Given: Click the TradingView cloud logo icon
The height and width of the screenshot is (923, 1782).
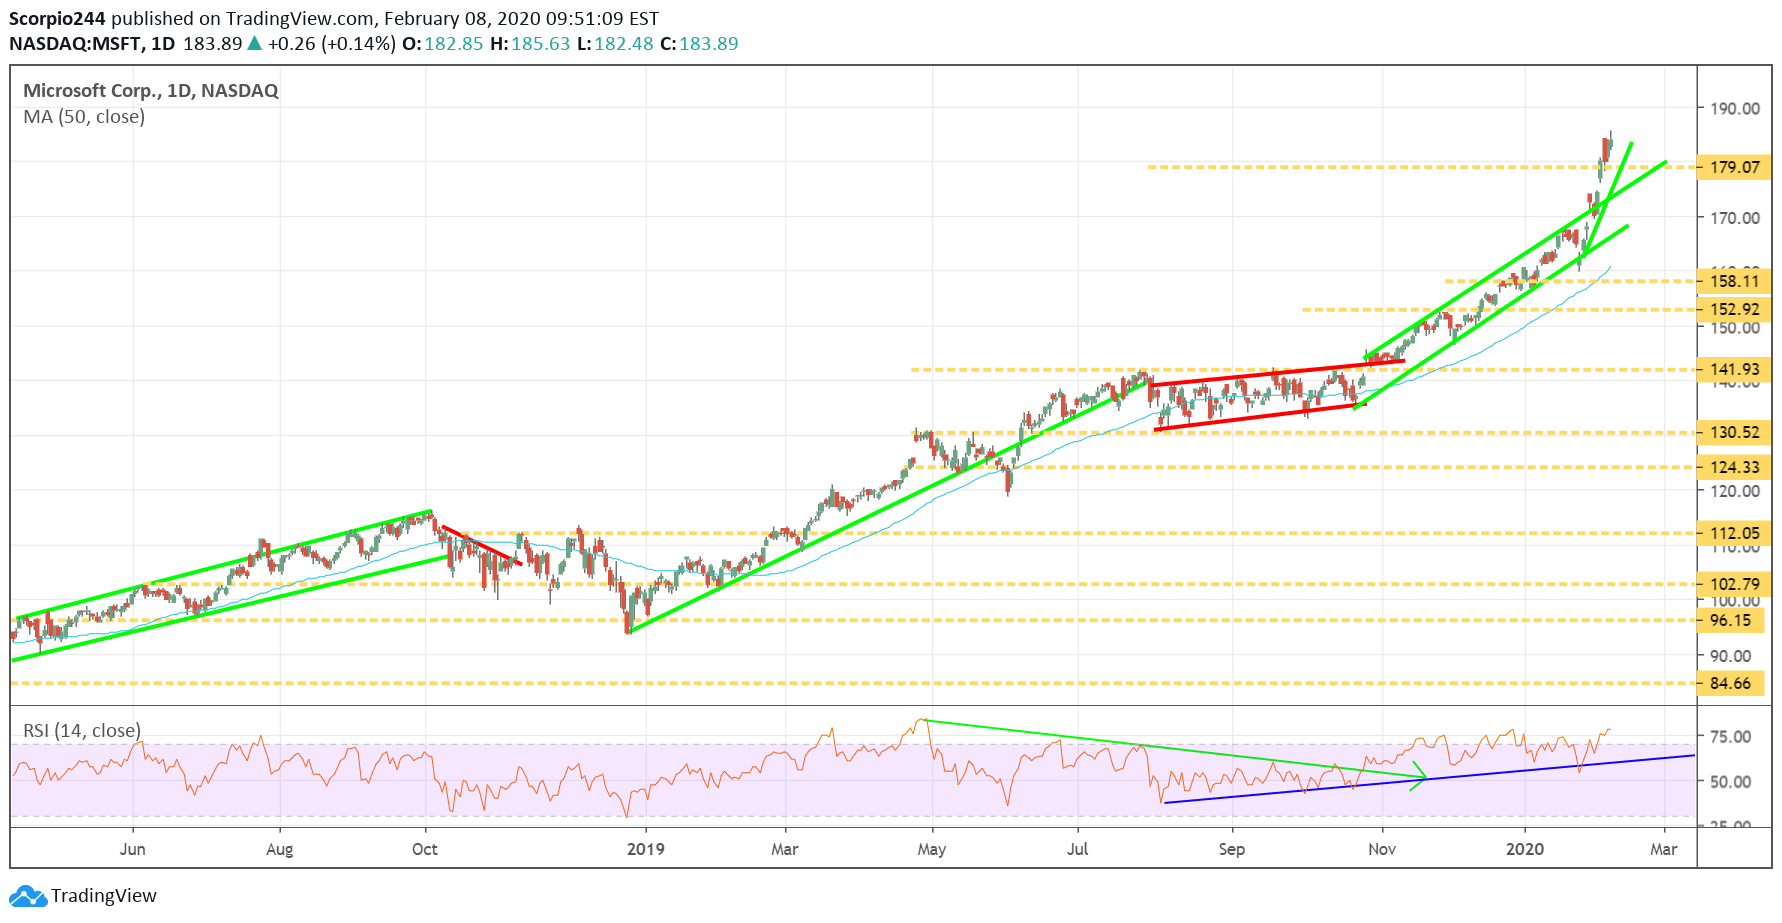Looking at the screenshot, I should tap(28, 896).
